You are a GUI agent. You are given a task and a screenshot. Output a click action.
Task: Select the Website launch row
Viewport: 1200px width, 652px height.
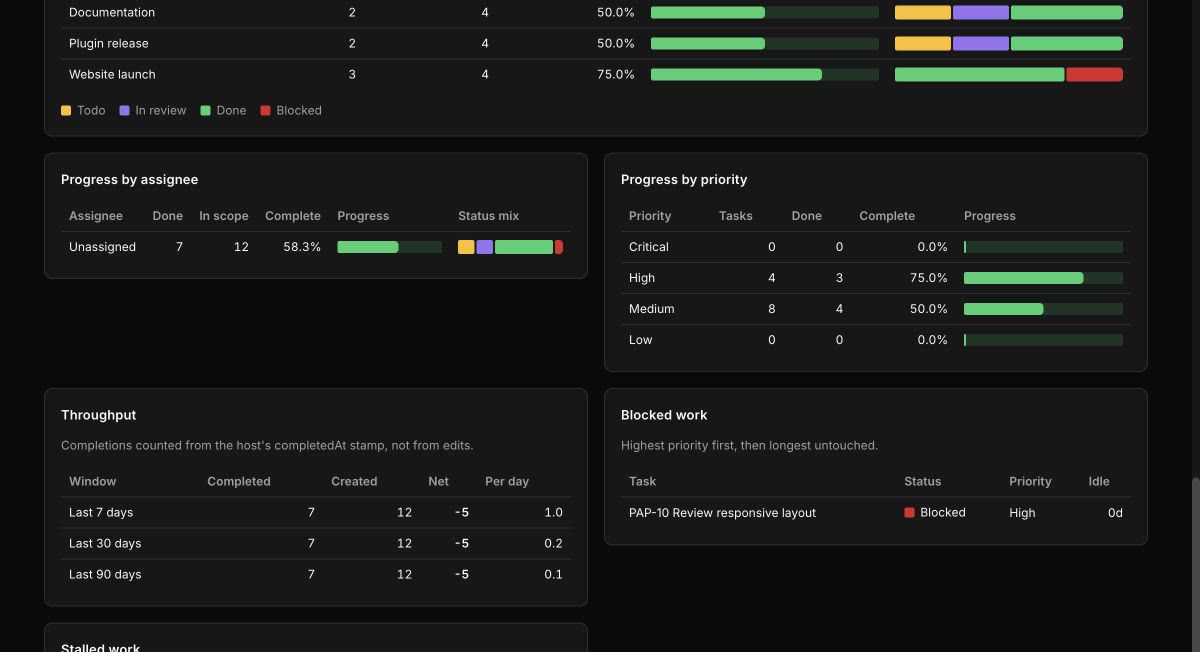click(x=596, y=75)
